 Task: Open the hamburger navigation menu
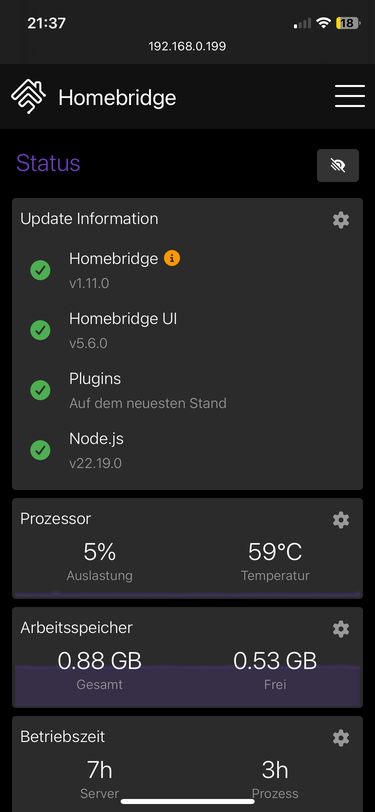[350, 96]
